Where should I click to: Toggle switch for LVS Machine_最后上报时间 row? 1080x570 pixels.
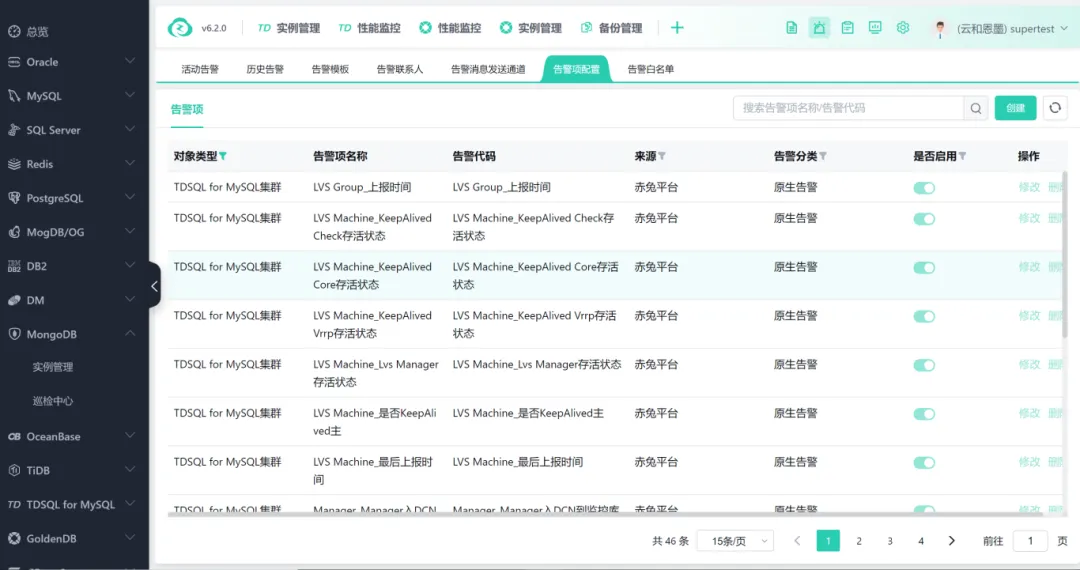pyautogui.click(x=924, y=463)
